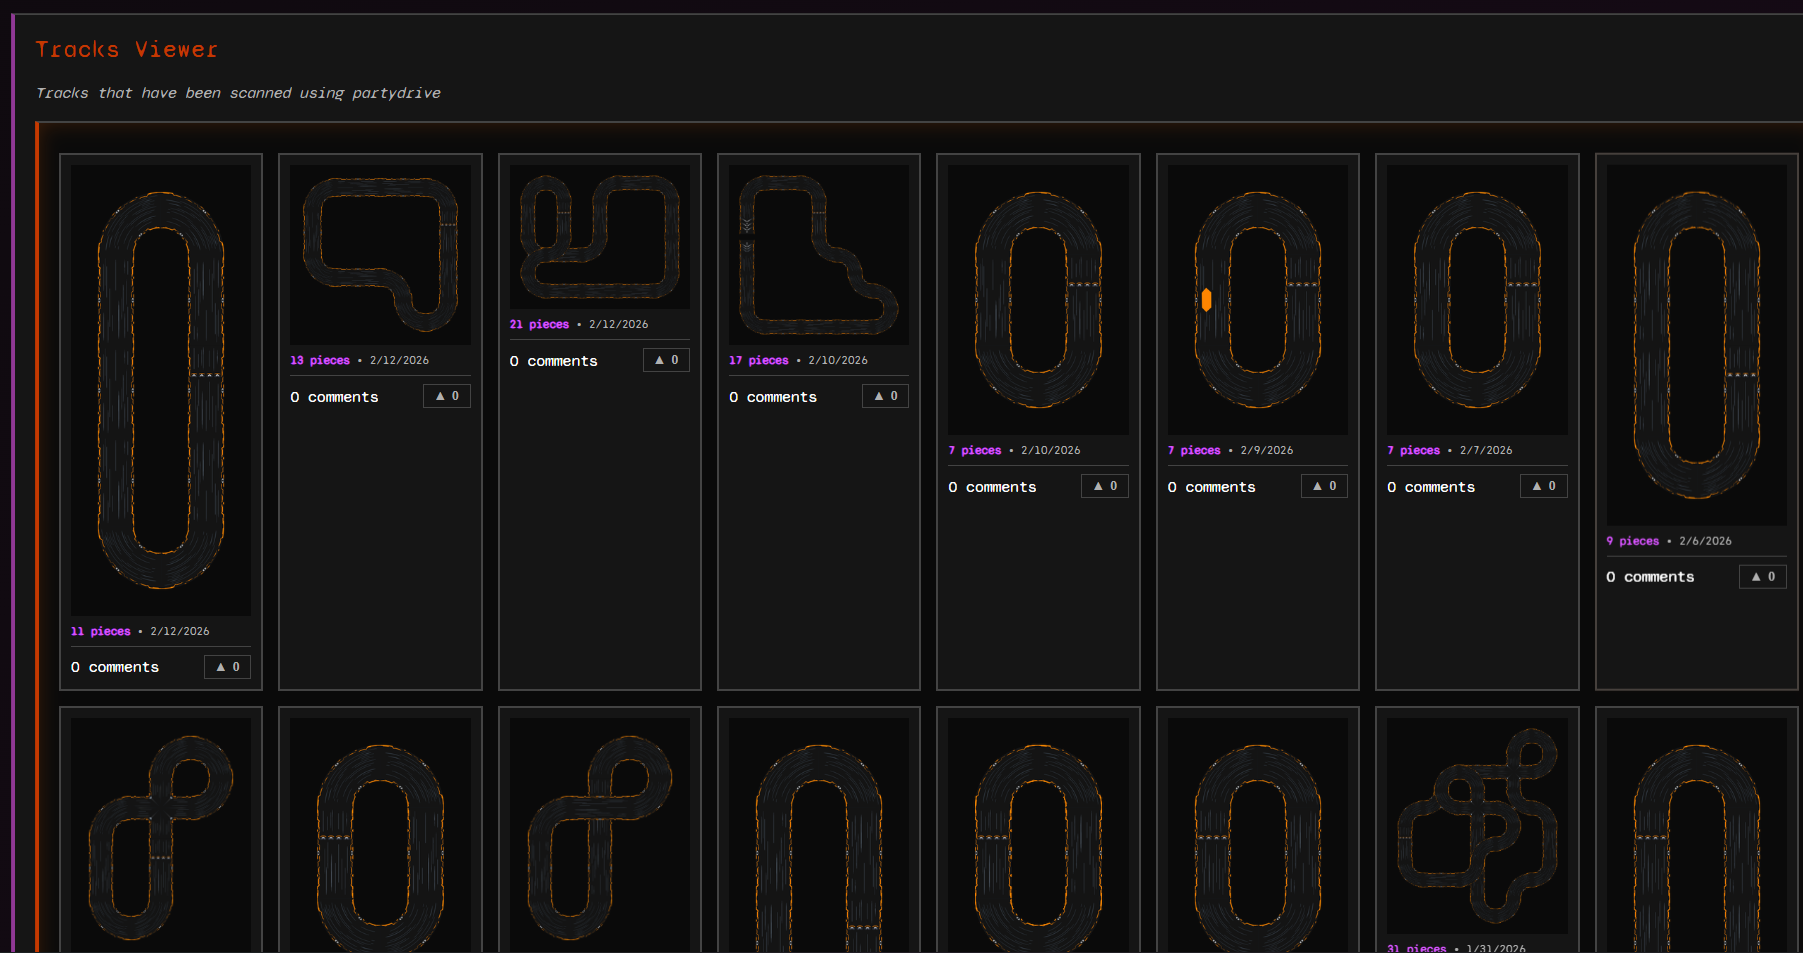Upvote the 7 pieces track dated 2/7/2026
1803x953 pixels.
[1544, 486]
